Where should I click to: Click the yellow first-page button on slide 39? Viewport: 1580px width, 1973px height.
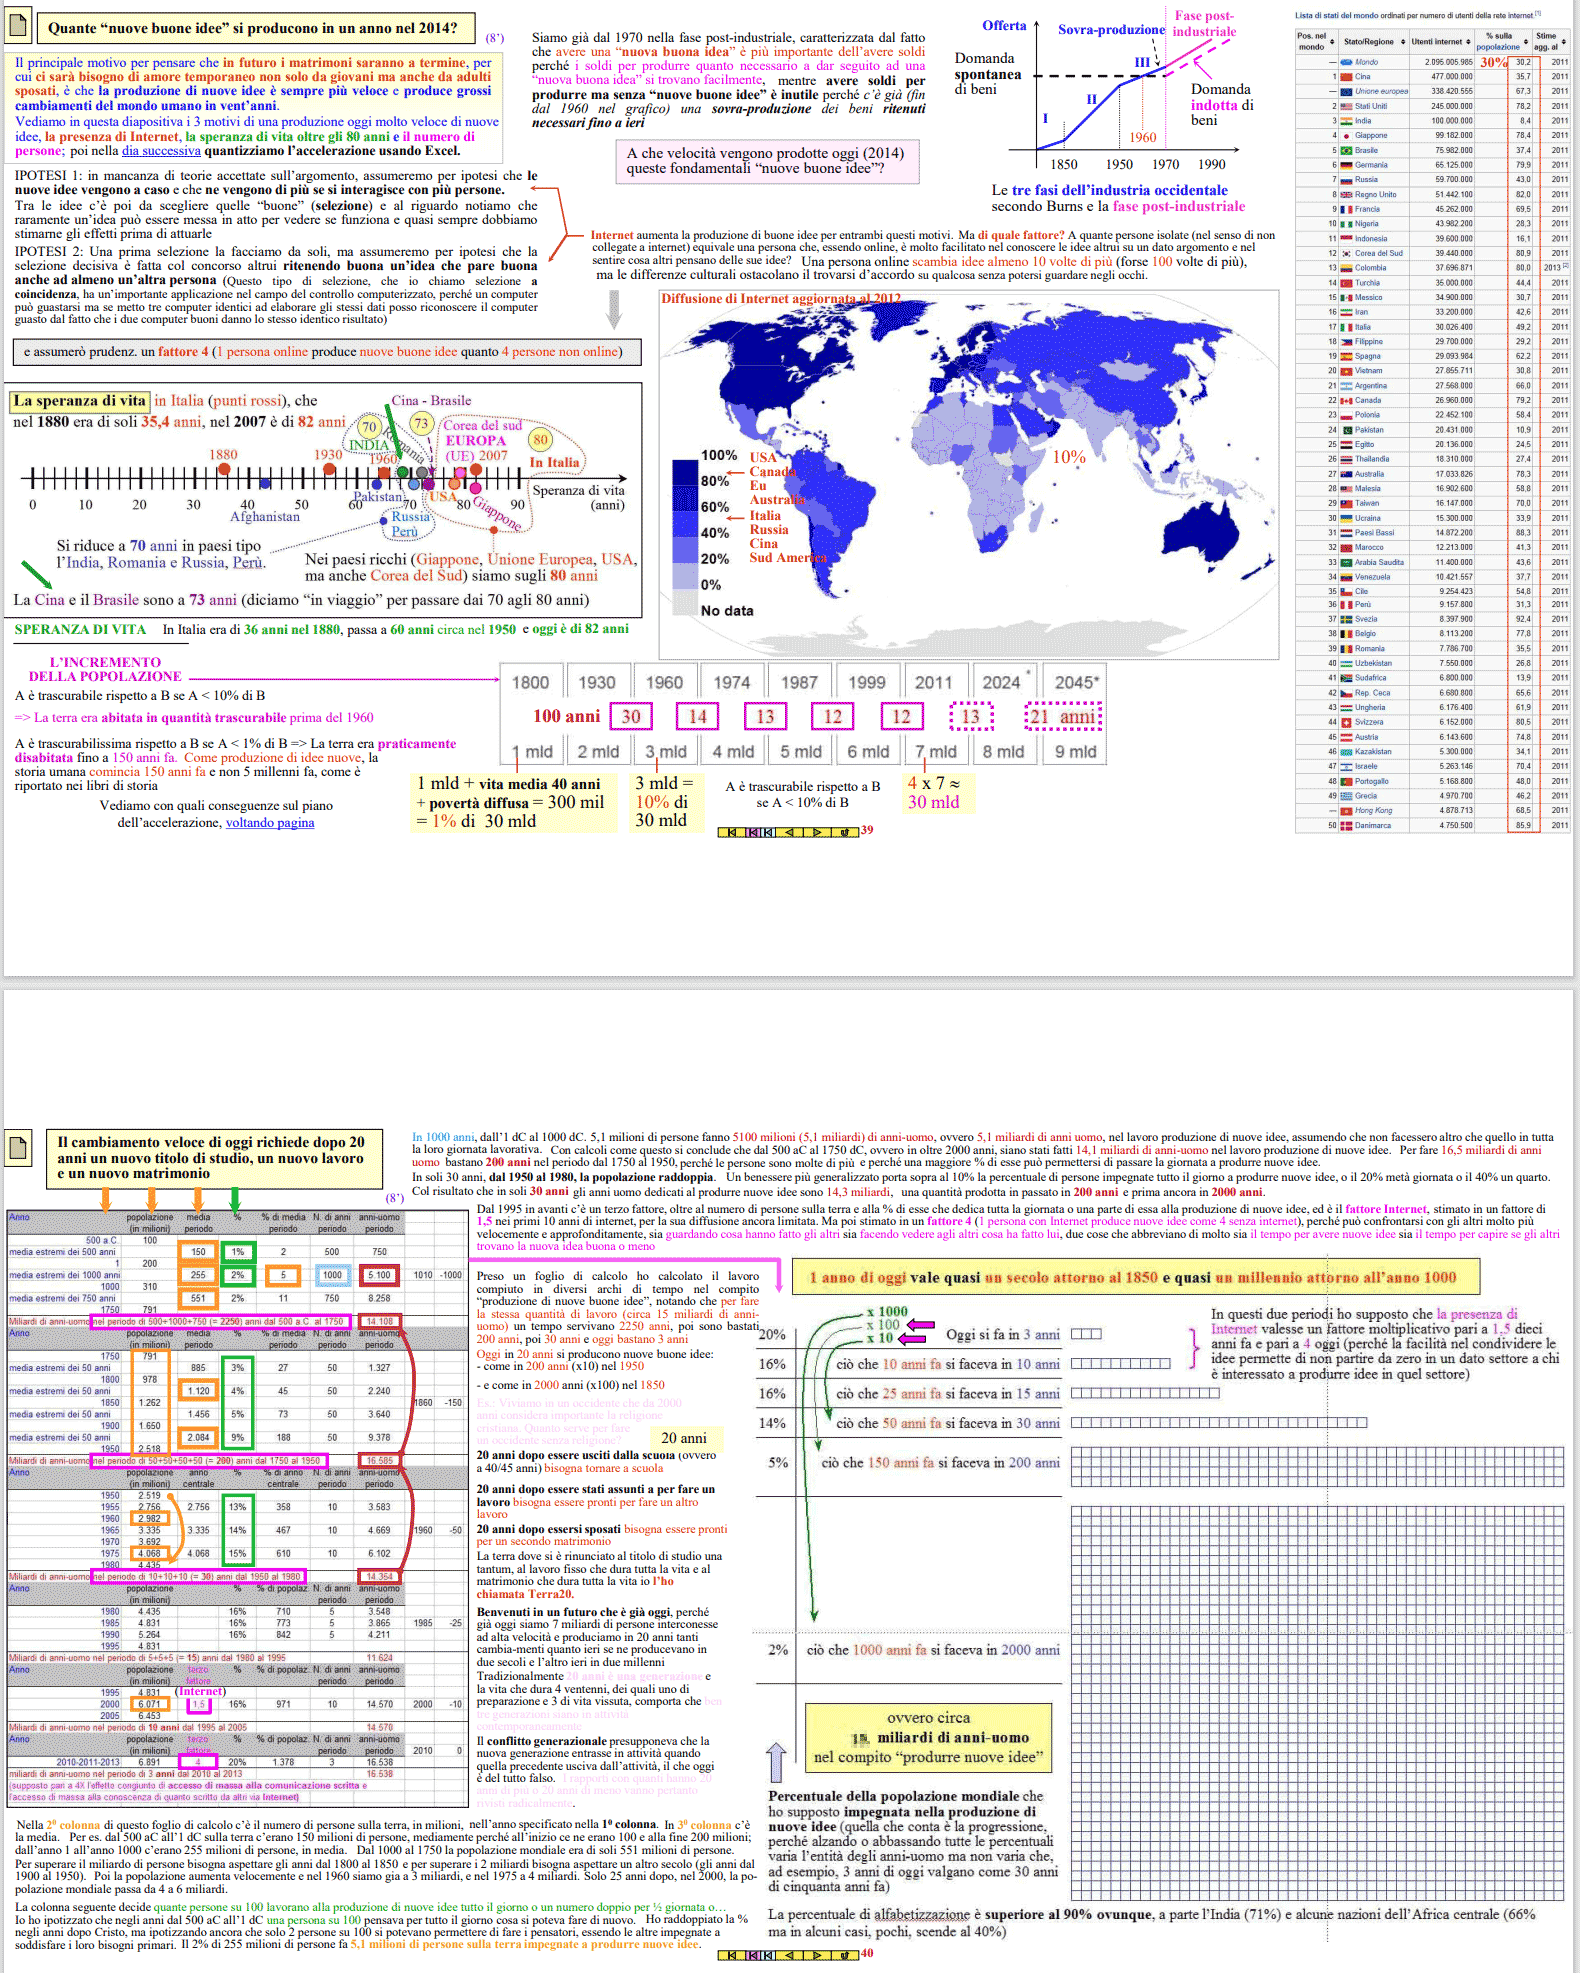[x=732, y=832]
